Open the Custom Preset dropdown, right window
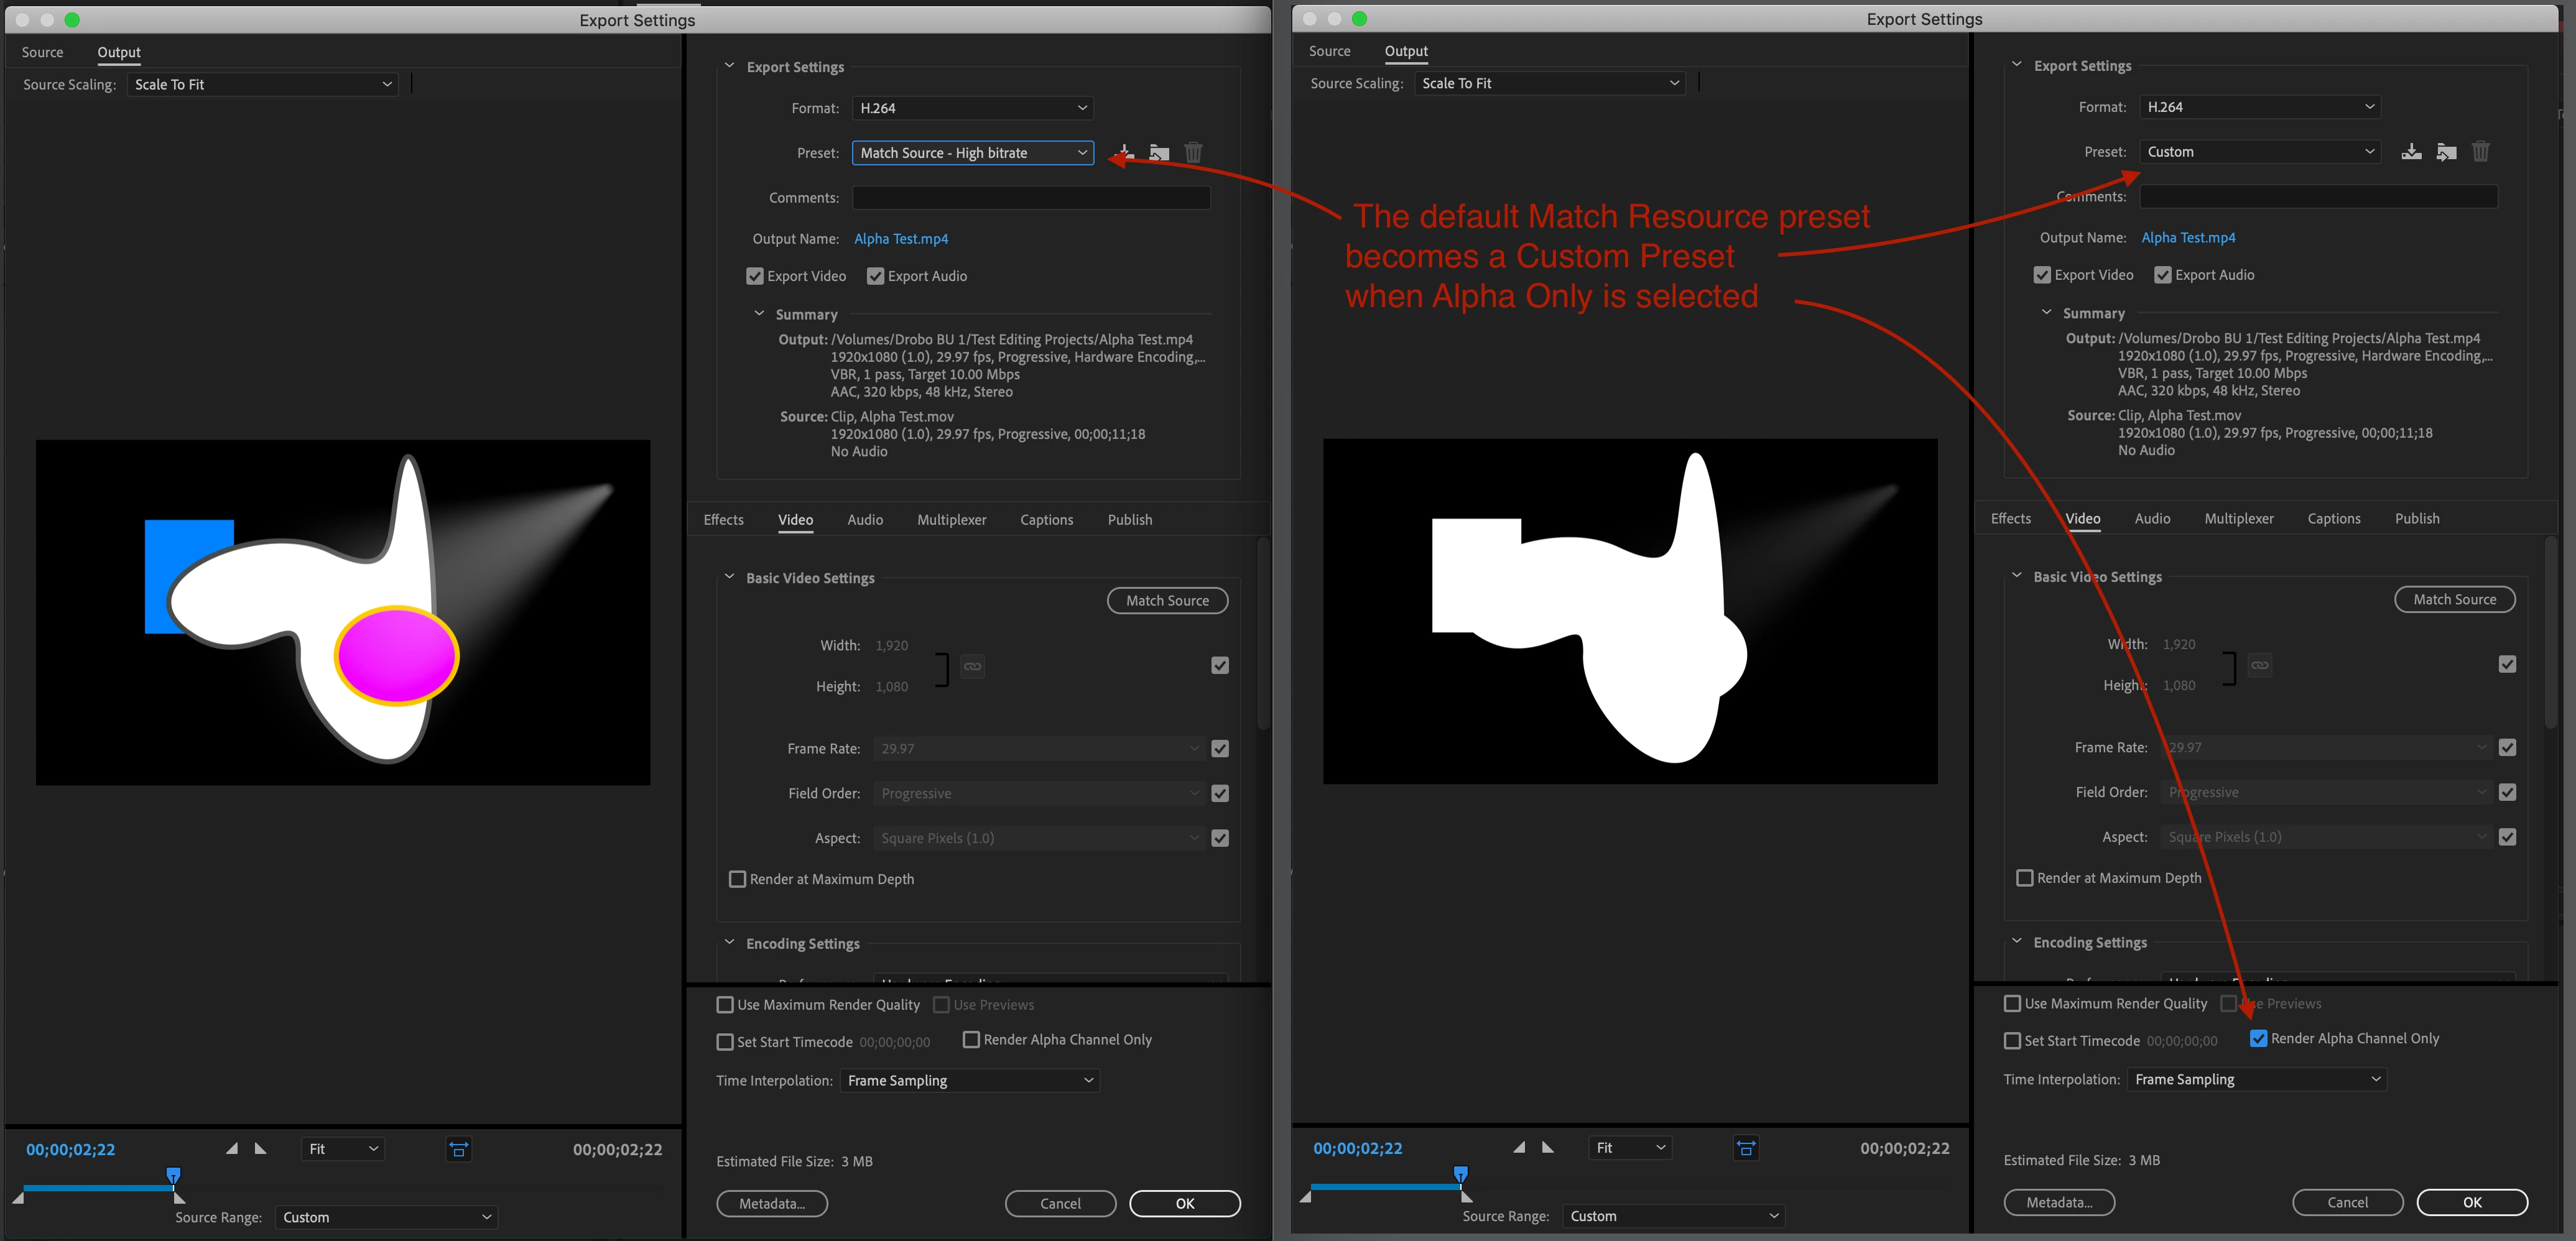The width and height of the screenshot is (2576, 1241). pos(2259,152)
